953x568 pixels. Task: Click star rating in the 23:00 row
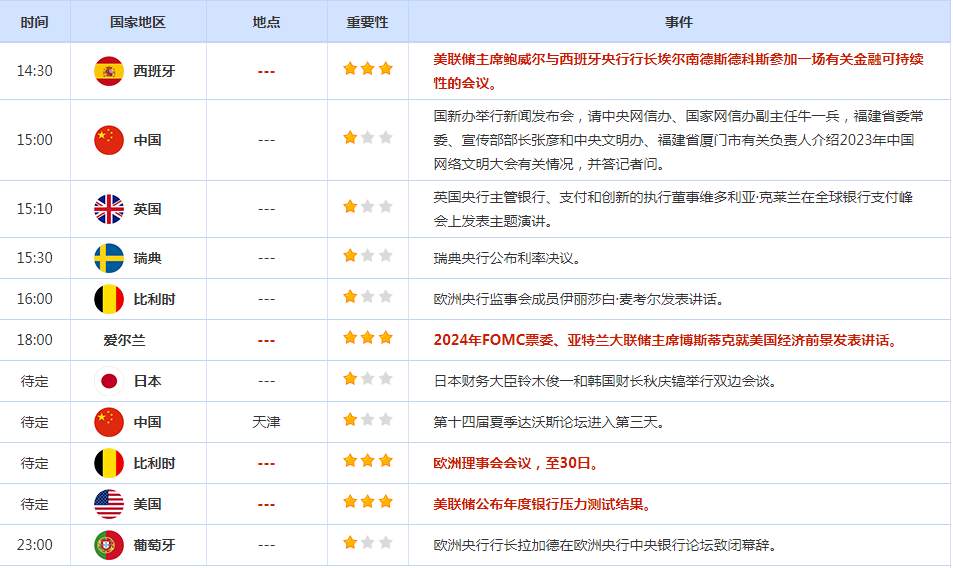(x=368, y=542)
